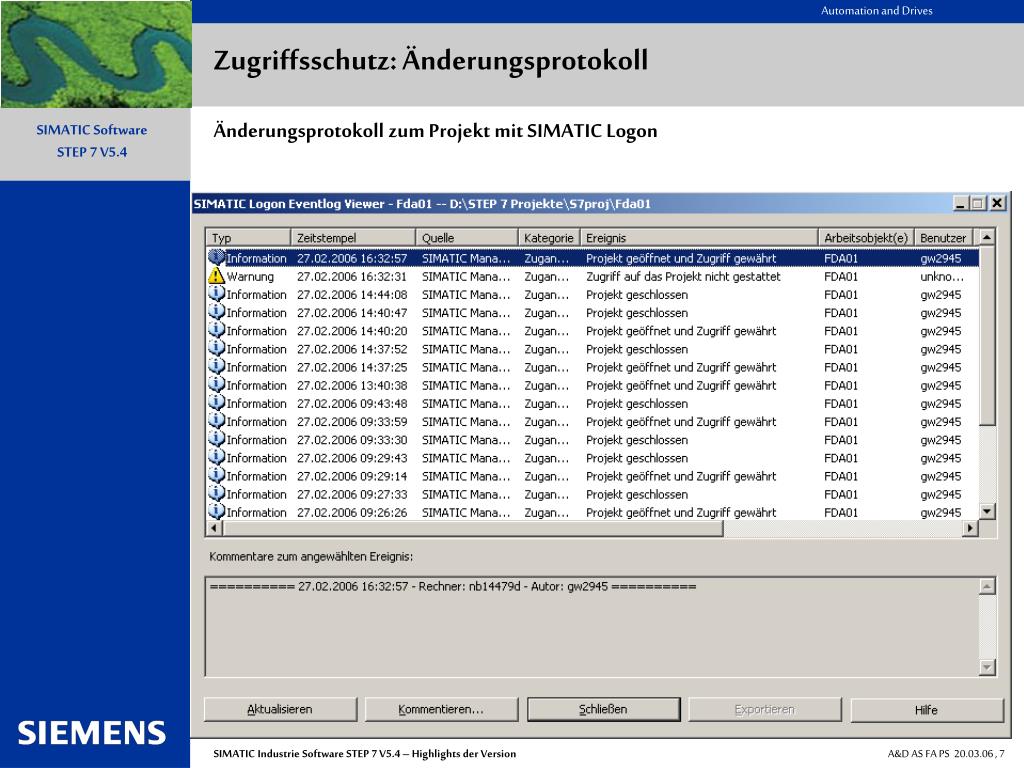Select the timestamp '27.02.2006 09:29:14'
The width and height of the screenshot is (1024, 768).
(x=352, y=476)
